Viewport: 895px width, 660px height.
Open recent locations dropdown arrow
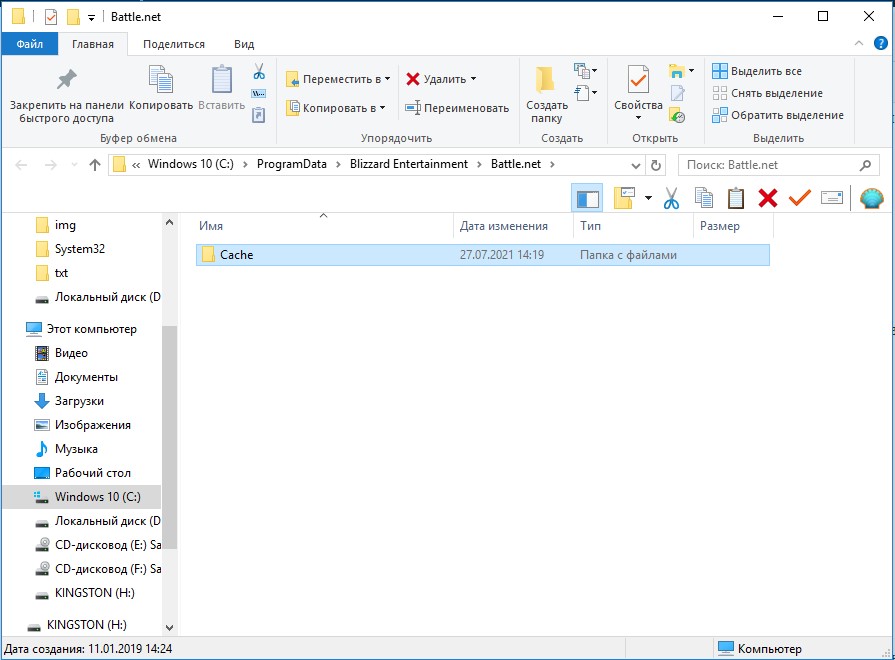coord(74,165)
